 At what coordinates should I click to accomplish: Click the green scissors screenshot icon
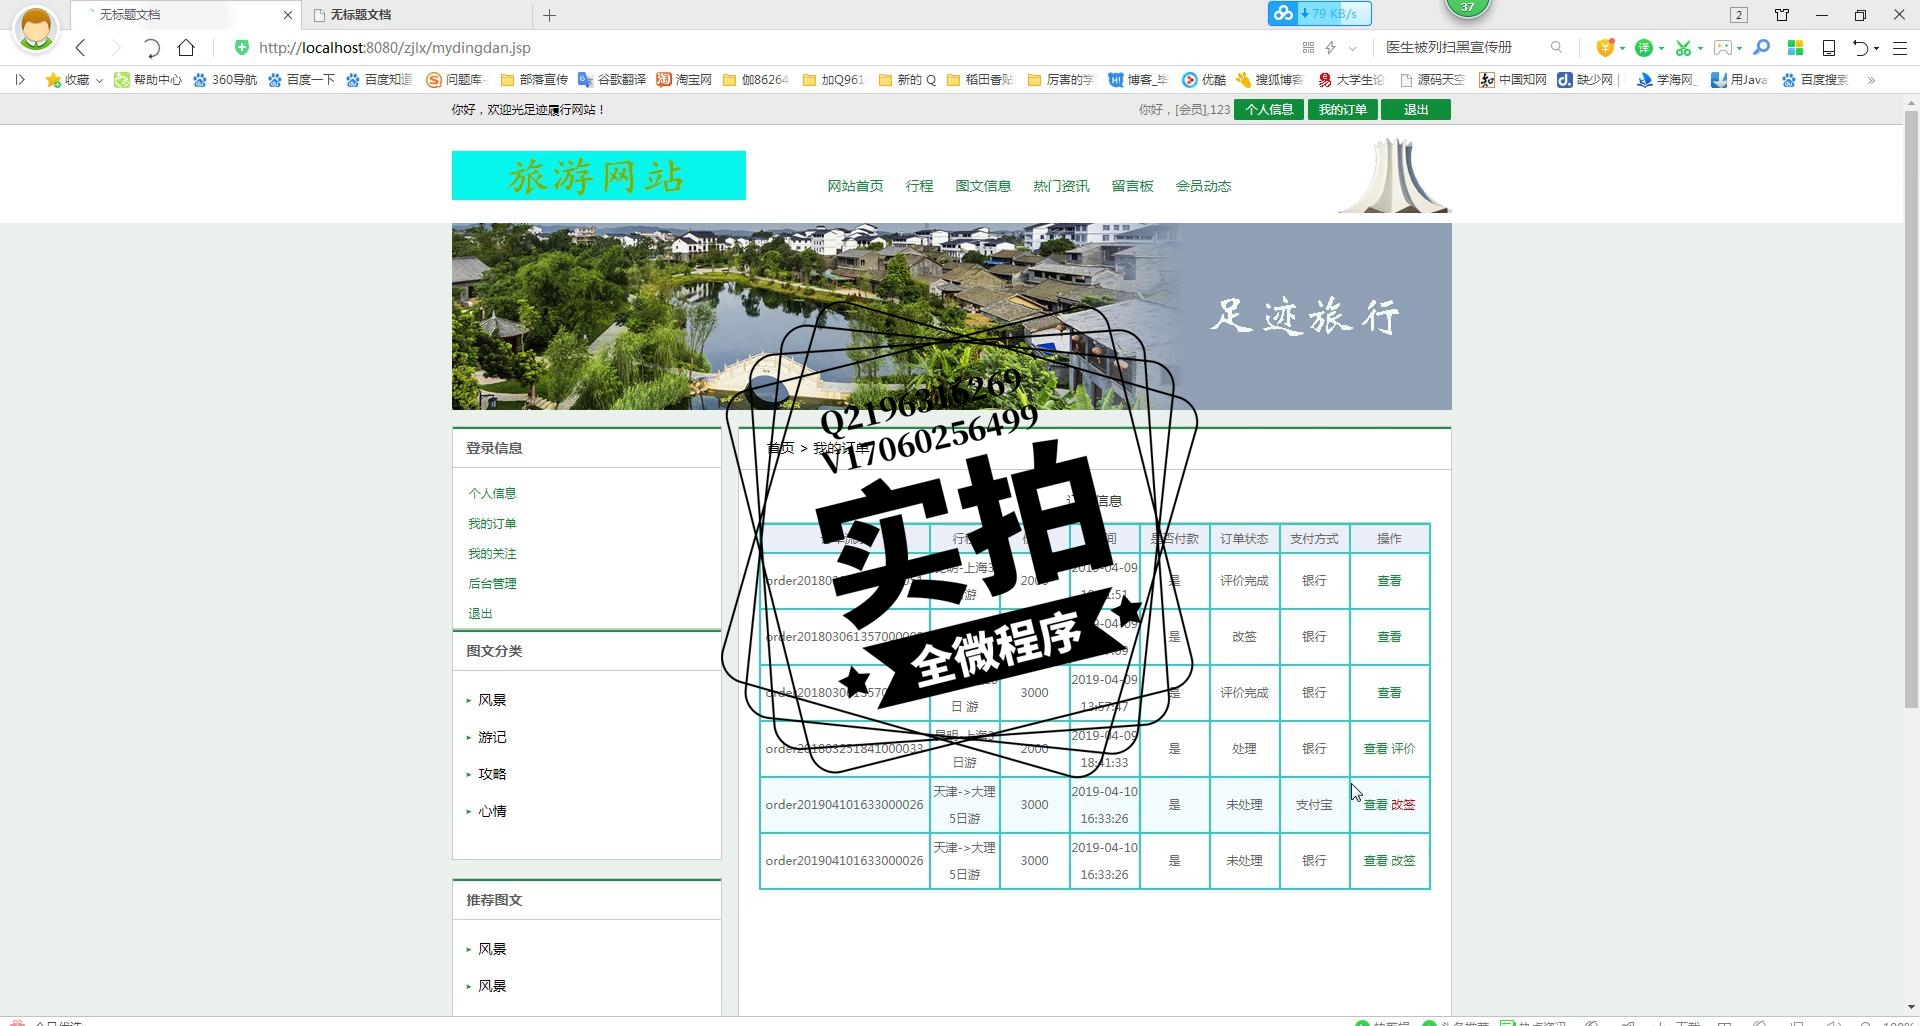1683,47
